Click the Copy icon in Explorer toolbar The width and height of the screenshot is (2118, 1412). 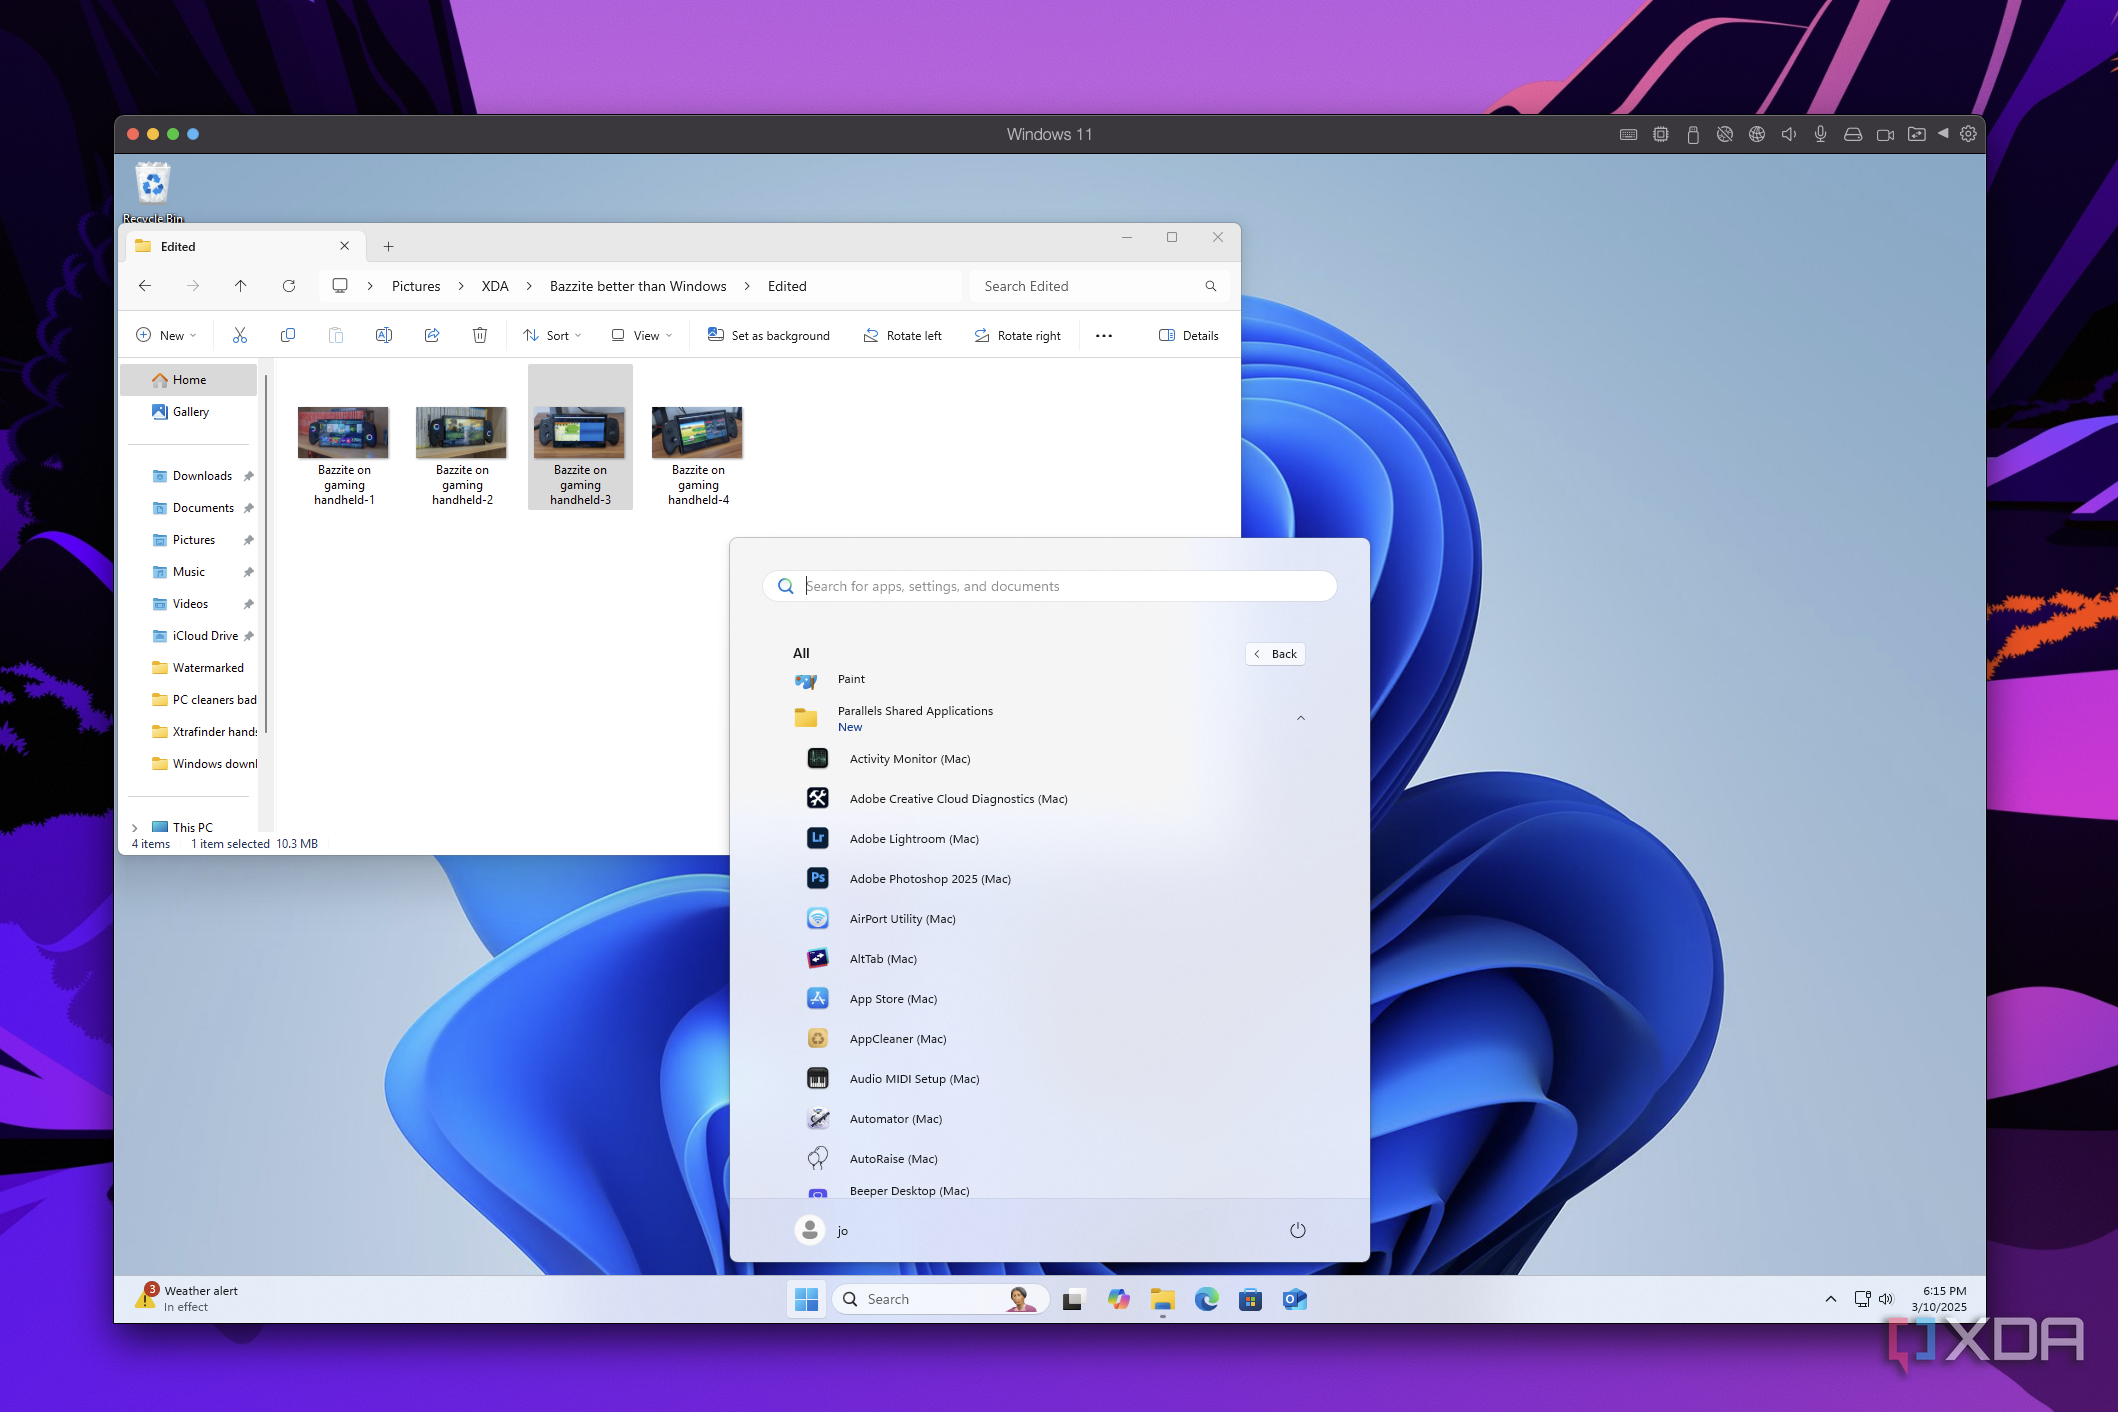[x=288, y=335]
